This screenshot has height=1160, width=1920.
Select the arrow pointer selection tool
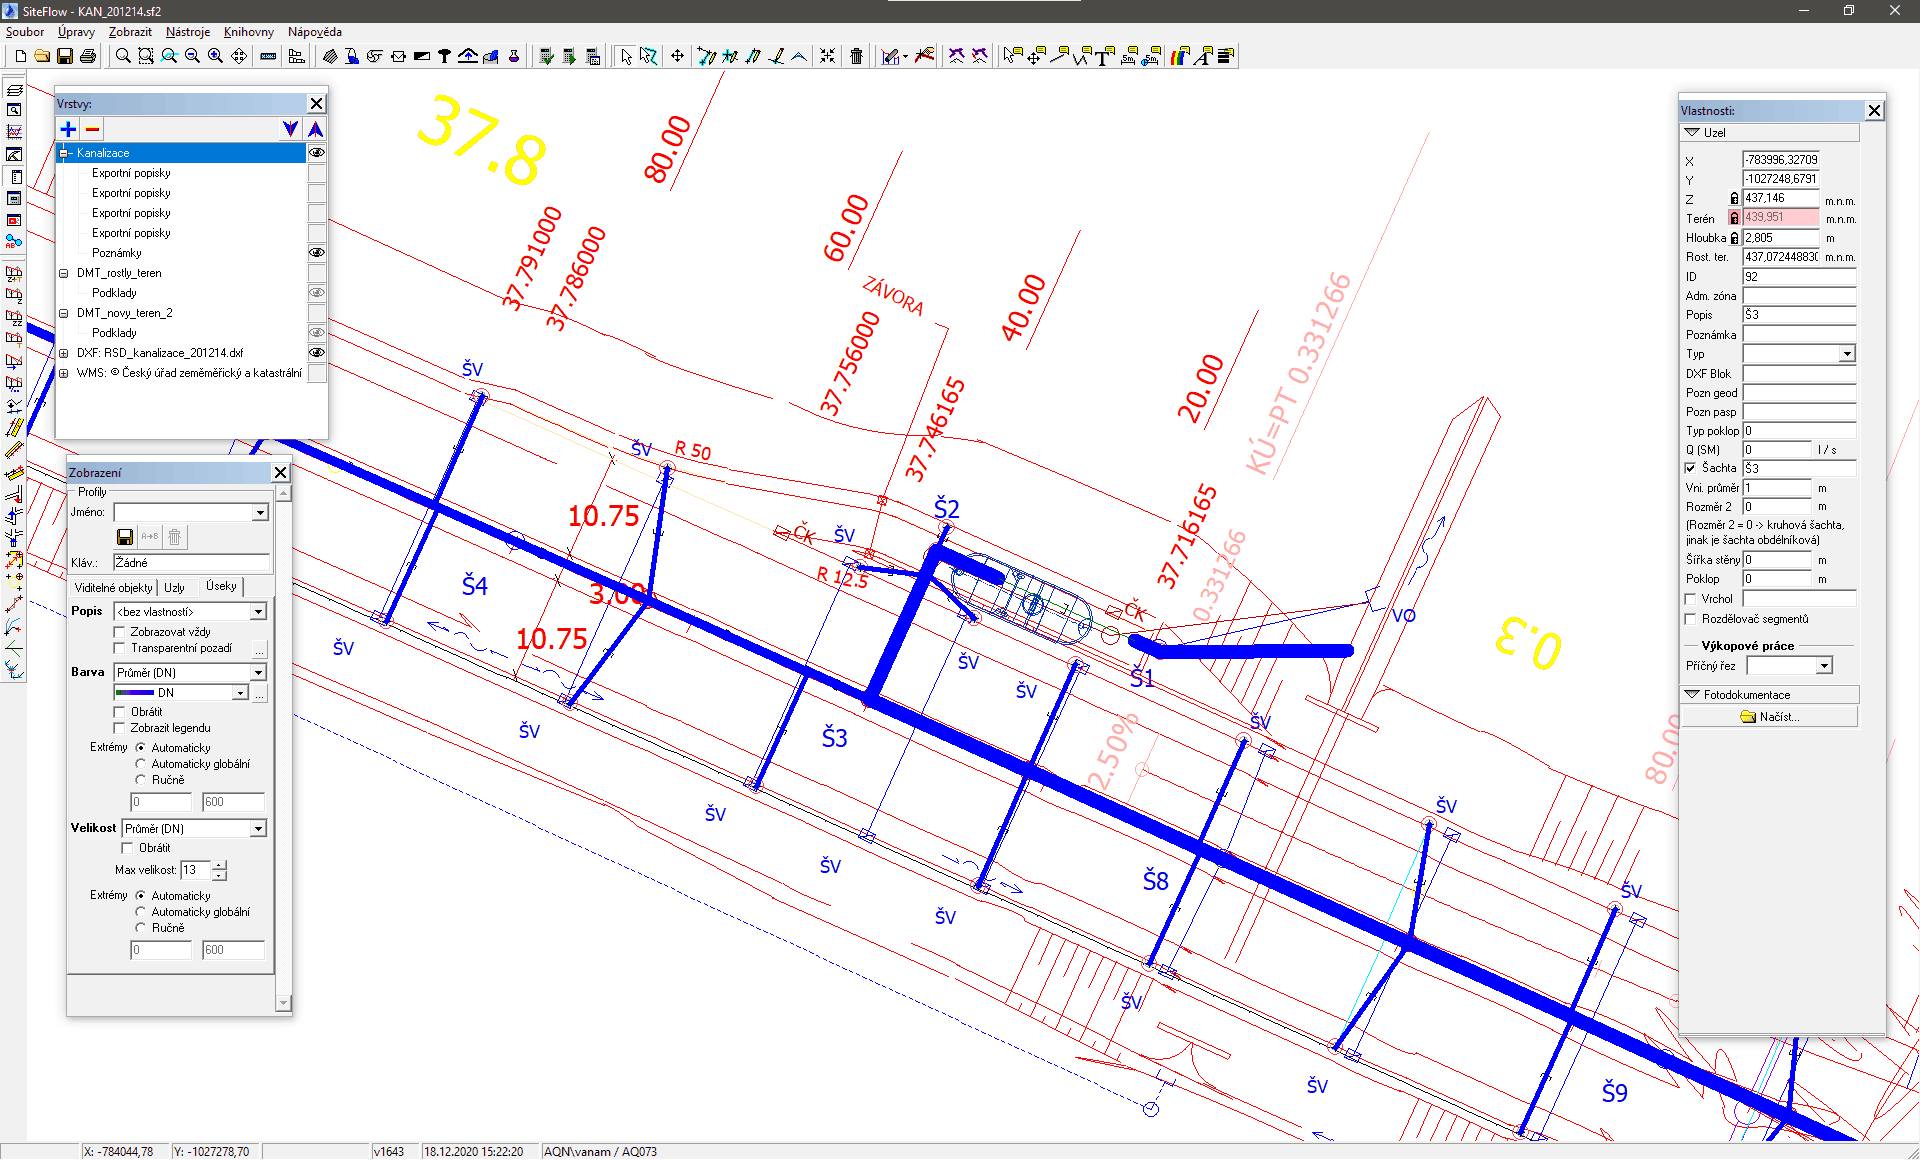(x=626, y=56)
